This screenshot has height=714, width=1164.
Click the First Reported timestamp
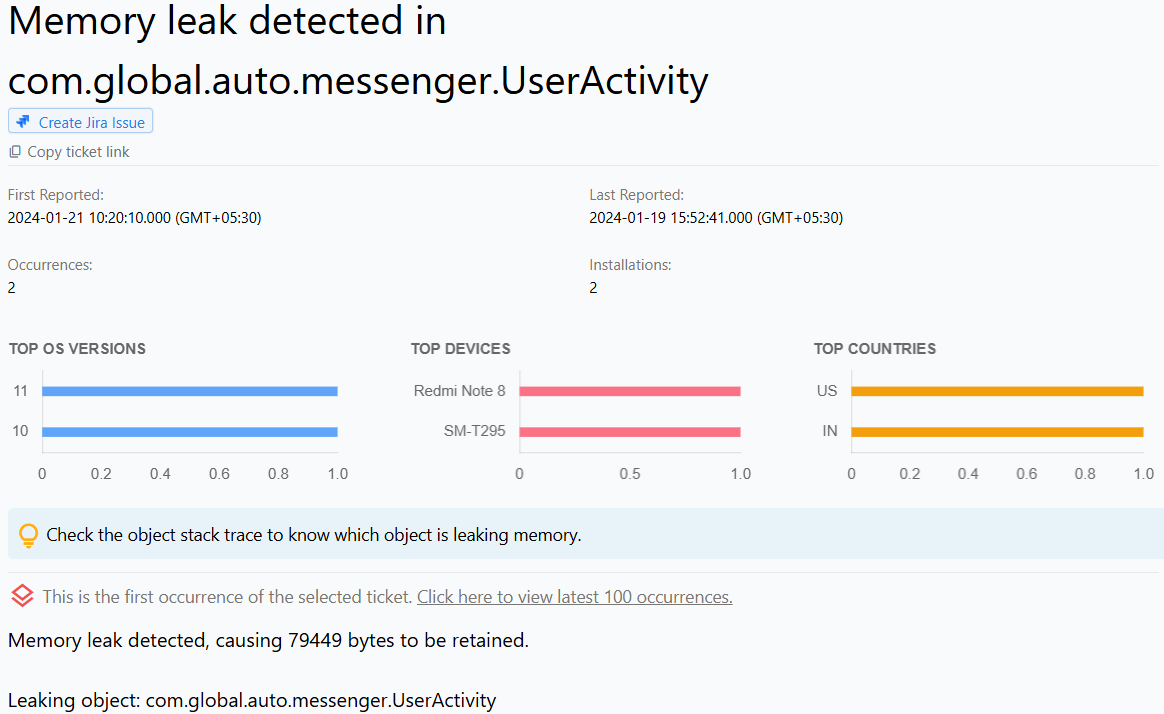tap(134, 217)
